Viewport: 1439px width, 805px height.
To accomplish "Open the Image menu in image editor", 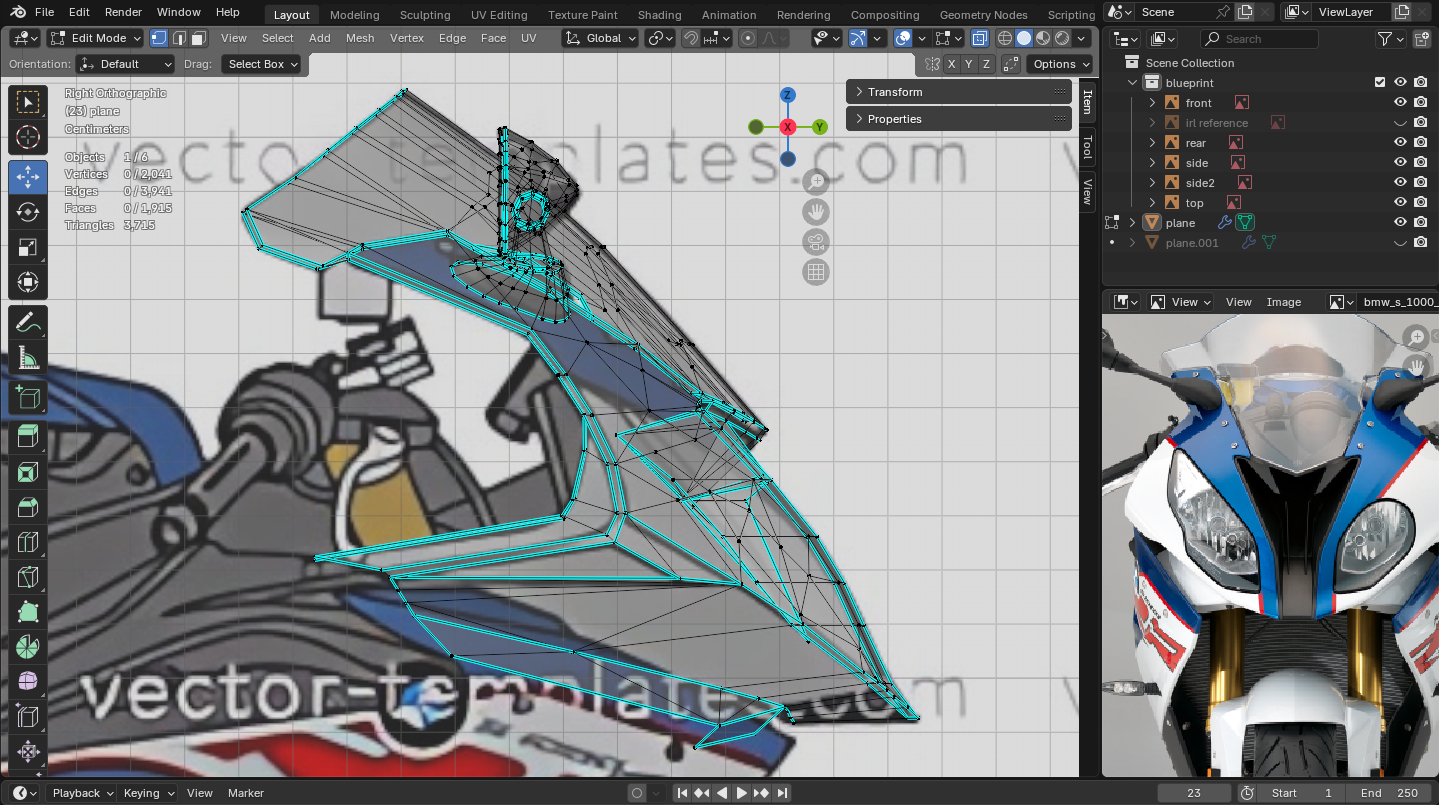I will (1284, 302).
